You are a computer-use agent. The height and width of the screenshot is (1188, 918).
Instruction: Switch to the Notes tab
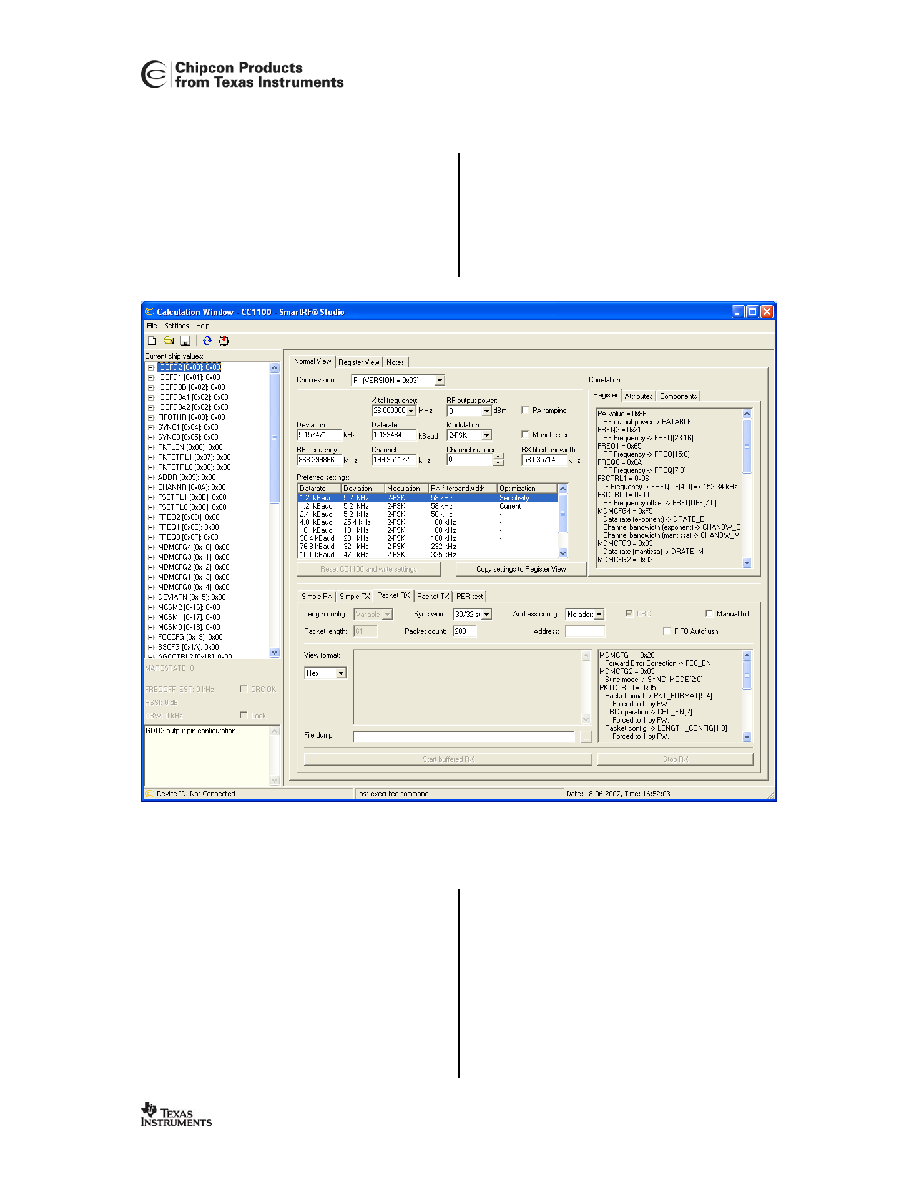coord(395,362)
